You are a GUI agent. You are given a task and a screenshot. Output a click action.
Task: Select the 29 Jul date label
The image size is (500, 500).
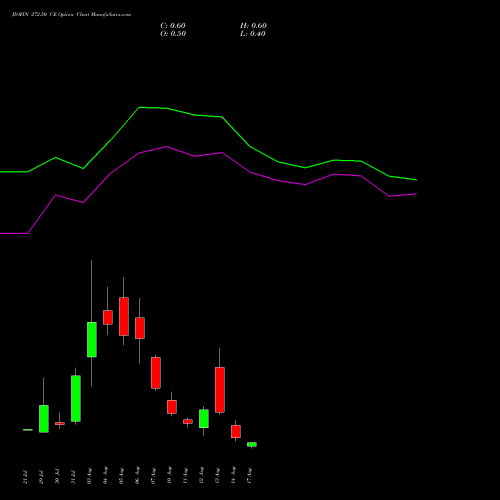click(41, 477)
